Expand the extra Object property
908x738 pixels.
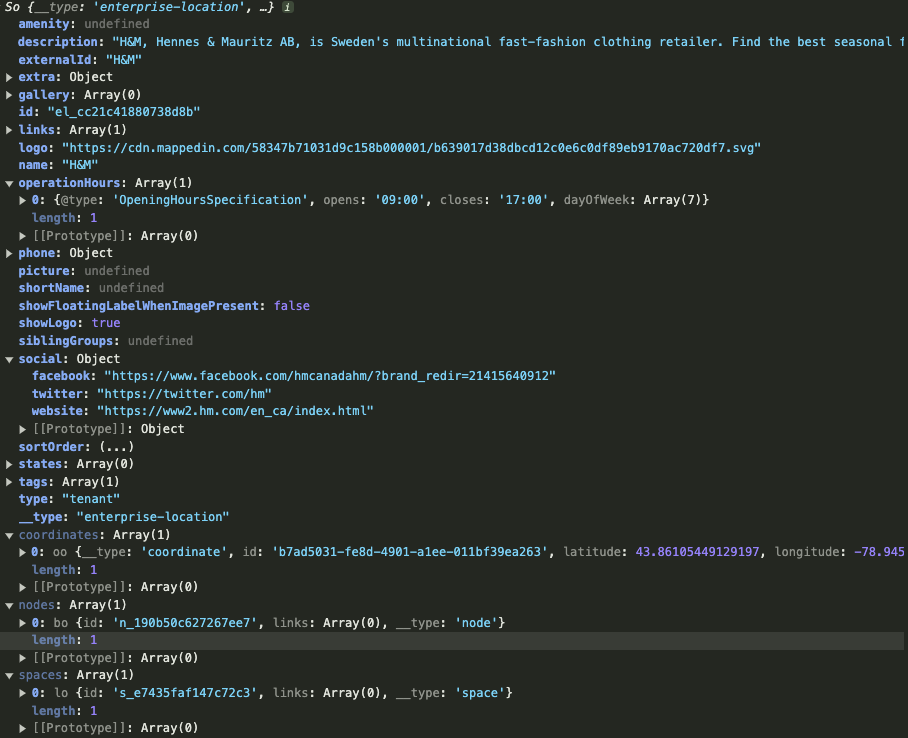[10, 77]
